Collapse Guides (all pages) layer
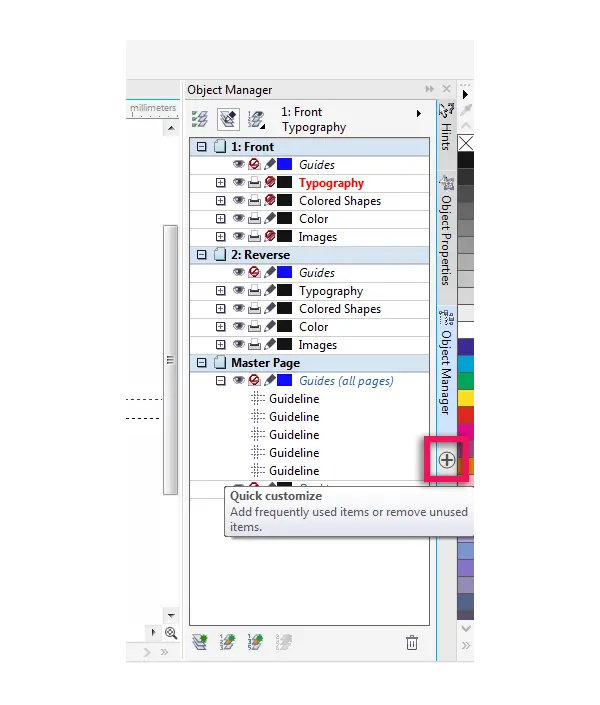The height and width of the screenshot is (705, 600). click(x=220, y=380)
